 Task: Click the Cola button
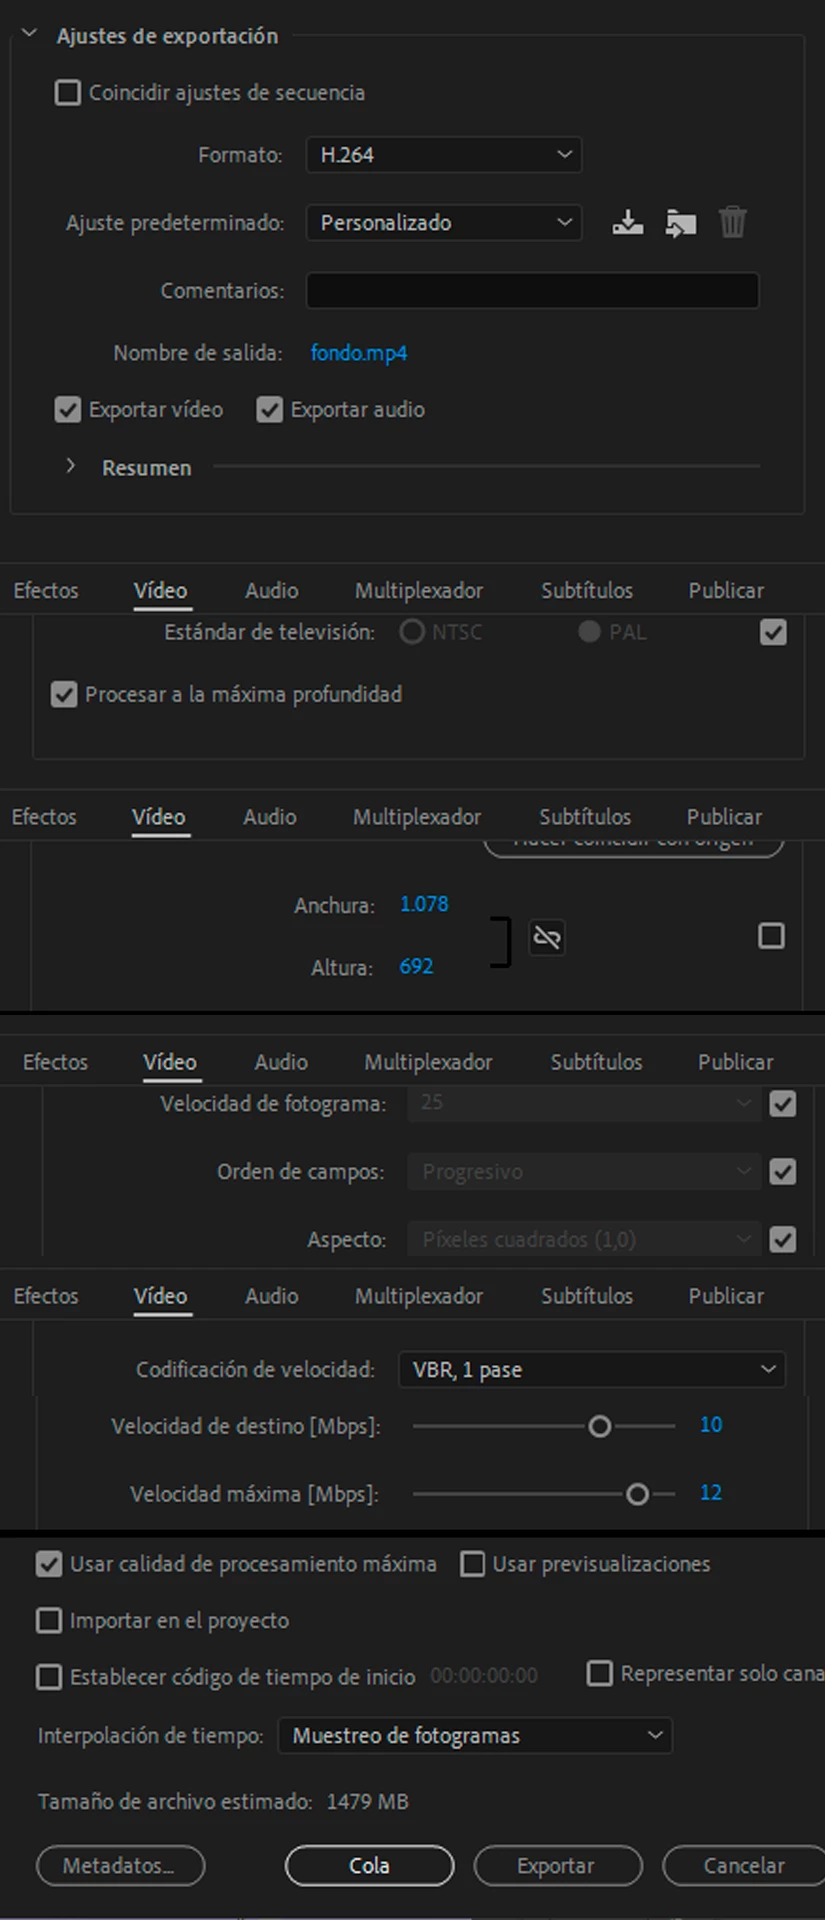[369, 1865]
